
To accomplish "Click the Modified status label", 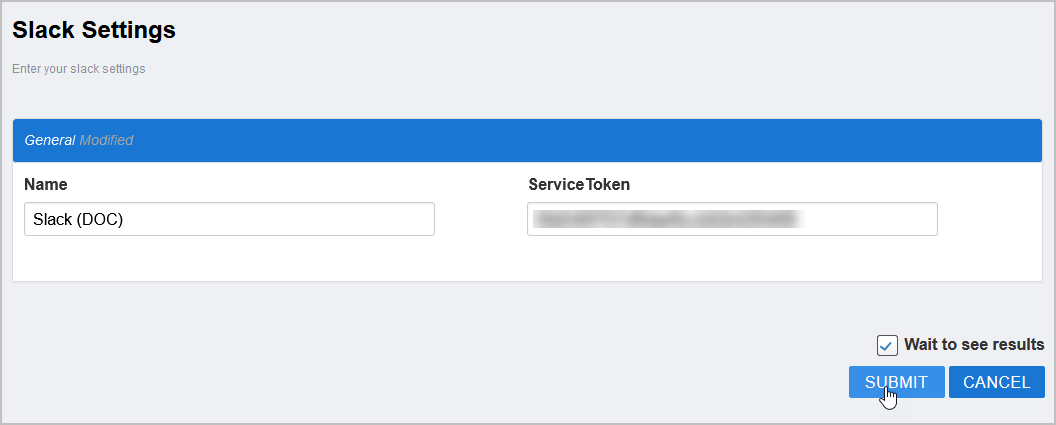I will (x=106, y=141).
